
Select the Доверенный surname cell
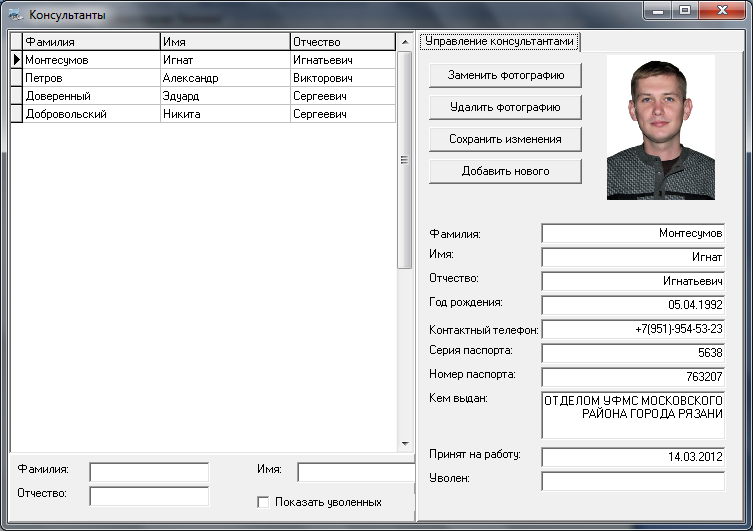[91, 96]
